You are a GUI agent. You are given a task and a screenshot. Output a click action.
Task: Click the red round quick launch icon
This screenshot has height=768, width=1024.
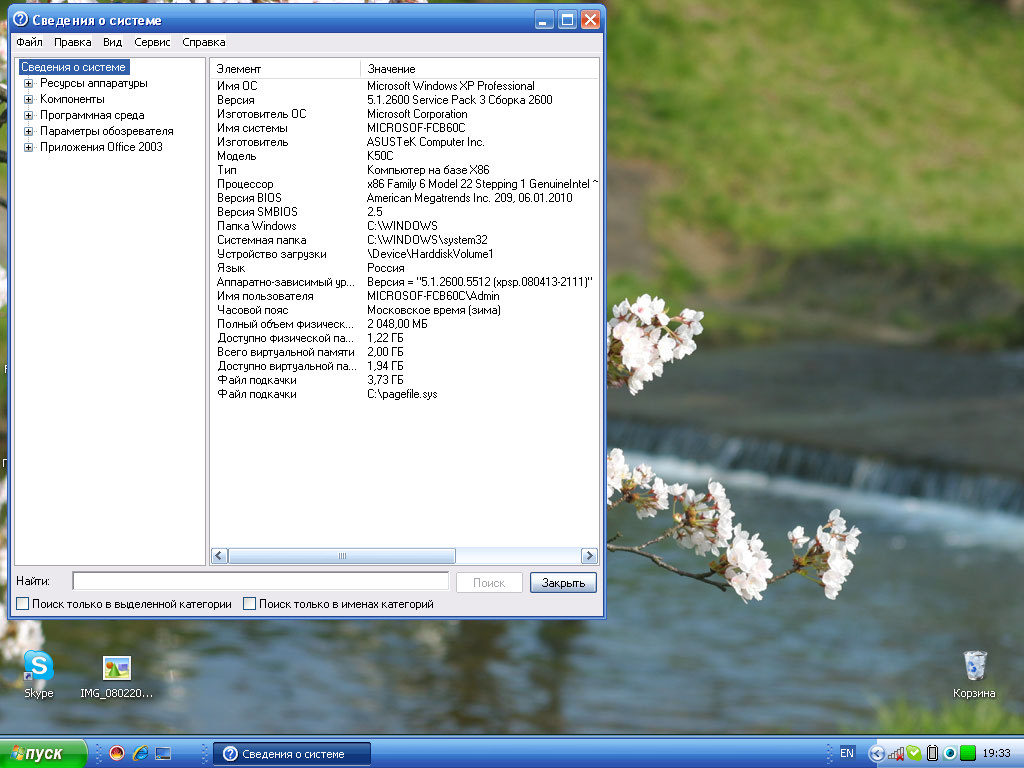pyautogui.click(x=117, y=753)
